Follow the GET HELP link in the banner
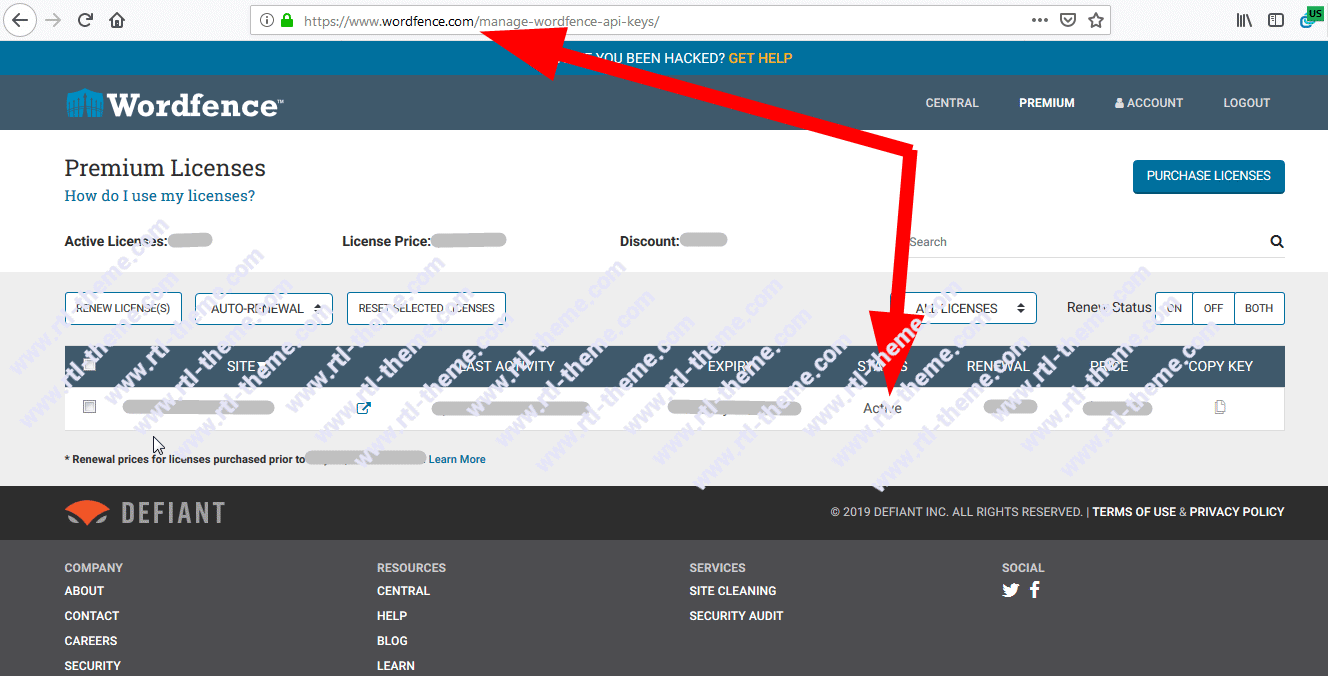This screenshot has height=676, width=1328. coord(760,58)
